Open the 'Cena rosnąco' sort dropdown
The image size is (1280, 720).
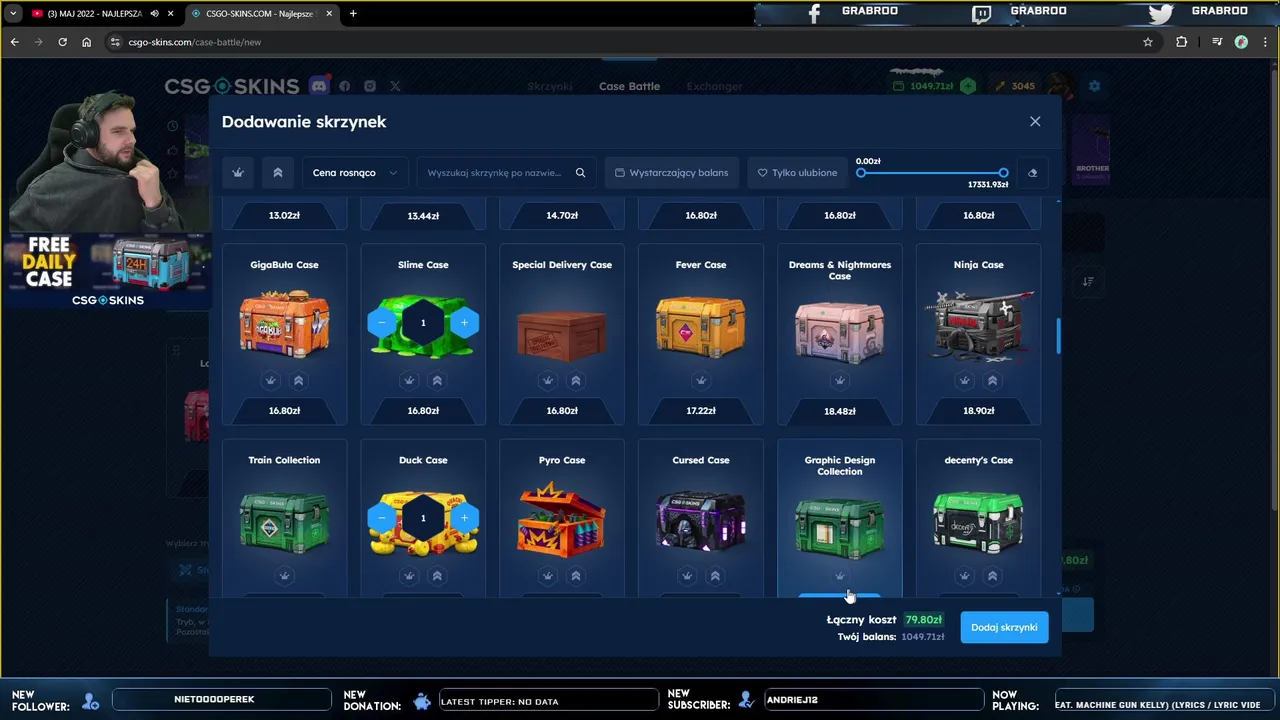[355, 173]
